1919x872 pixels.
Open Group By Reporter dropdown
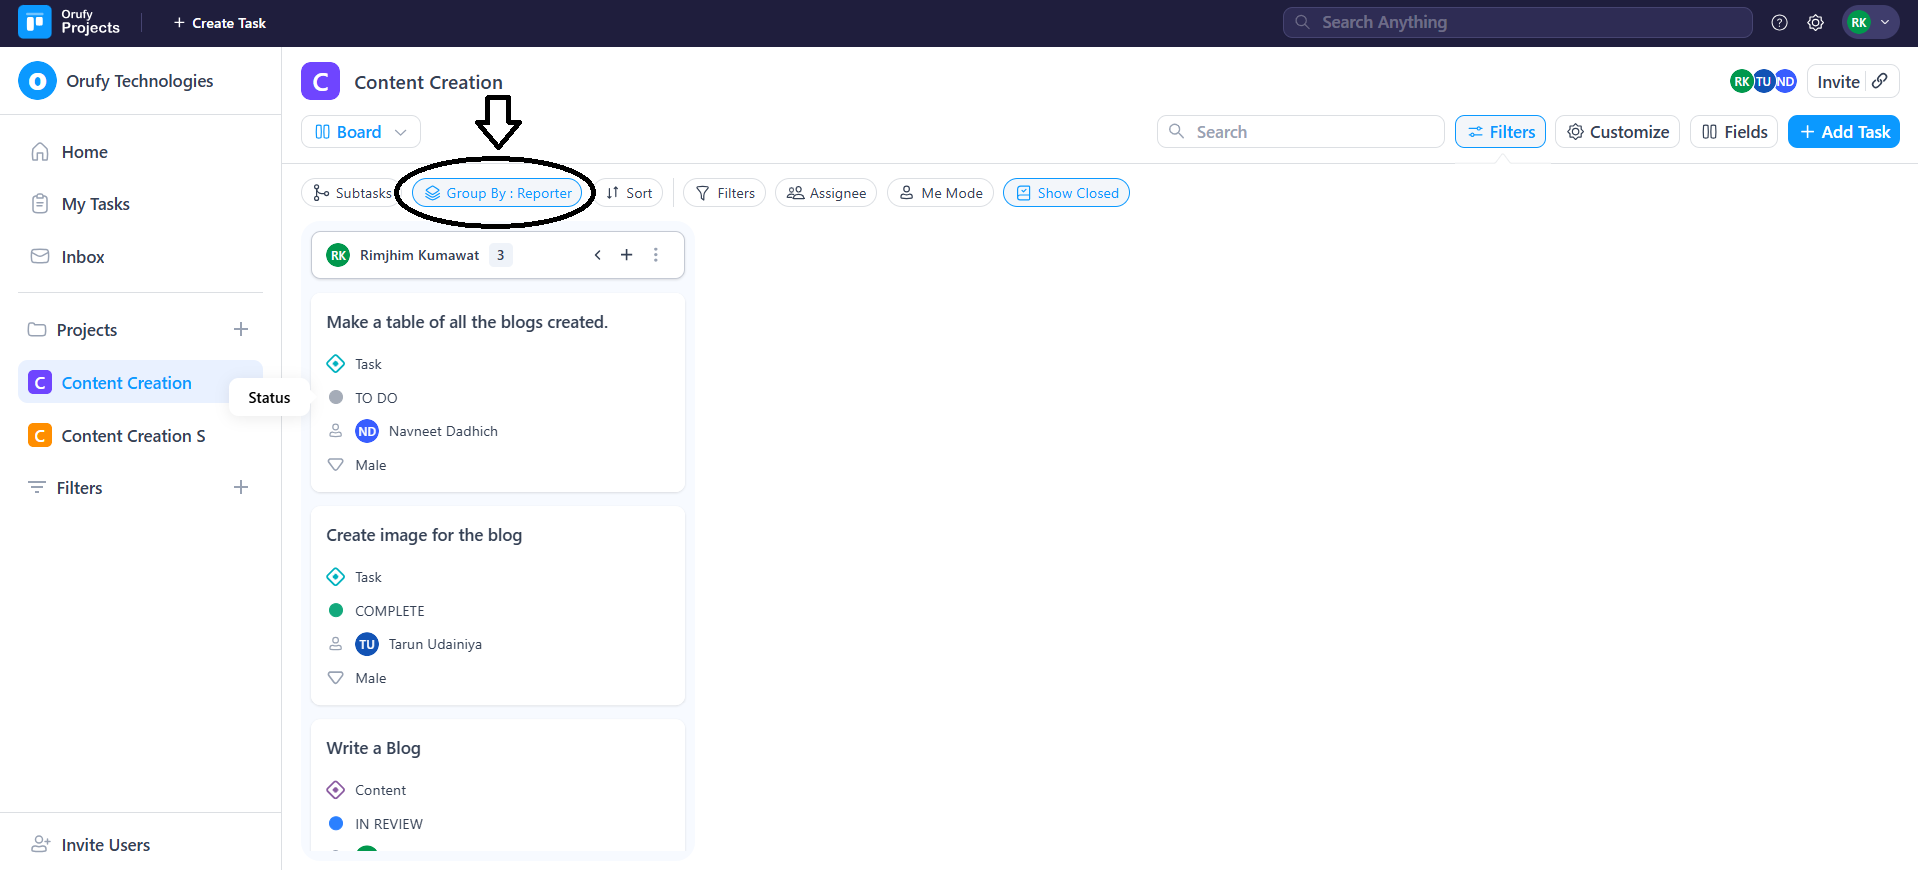(x=498, y=193)
